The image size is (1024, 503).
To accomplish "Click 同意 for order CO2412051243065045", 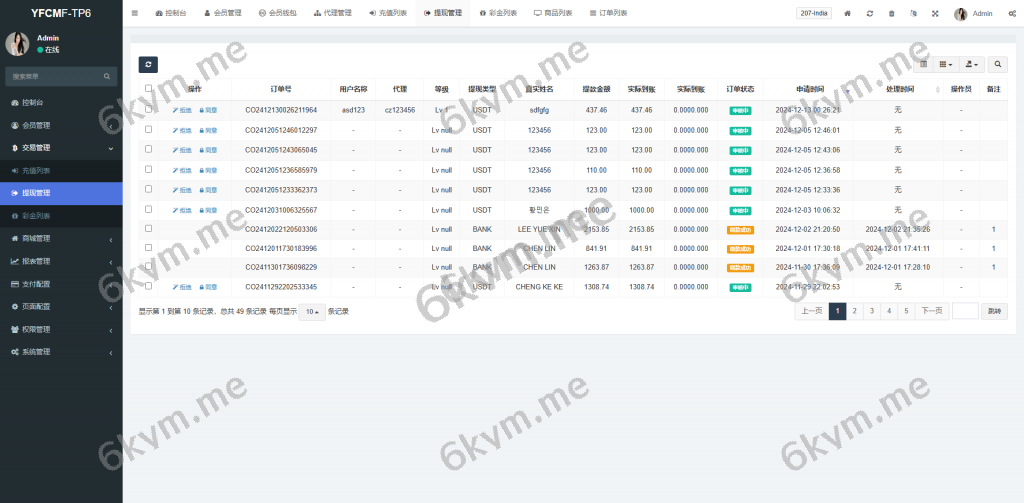I will pyautogui.click(x=208, y=150).
